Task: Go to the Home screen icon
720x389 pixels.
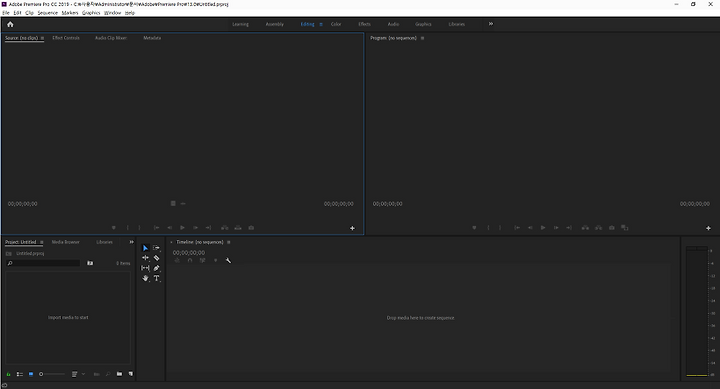Action: tap(10, 24)
